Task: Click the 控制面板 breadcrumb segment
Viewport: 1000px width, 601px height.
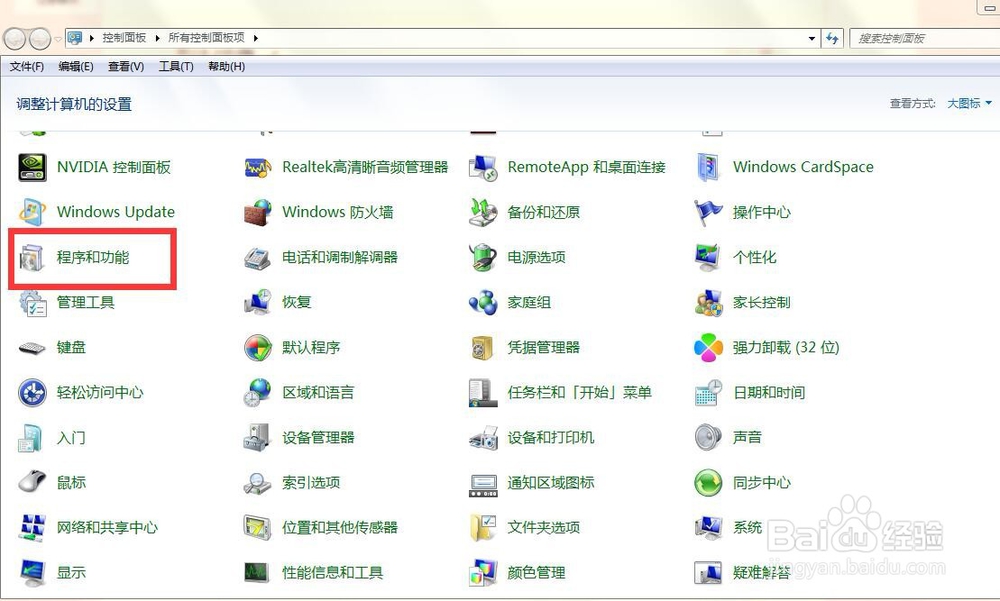Action: pyautogui.click(x=124, y=38)
